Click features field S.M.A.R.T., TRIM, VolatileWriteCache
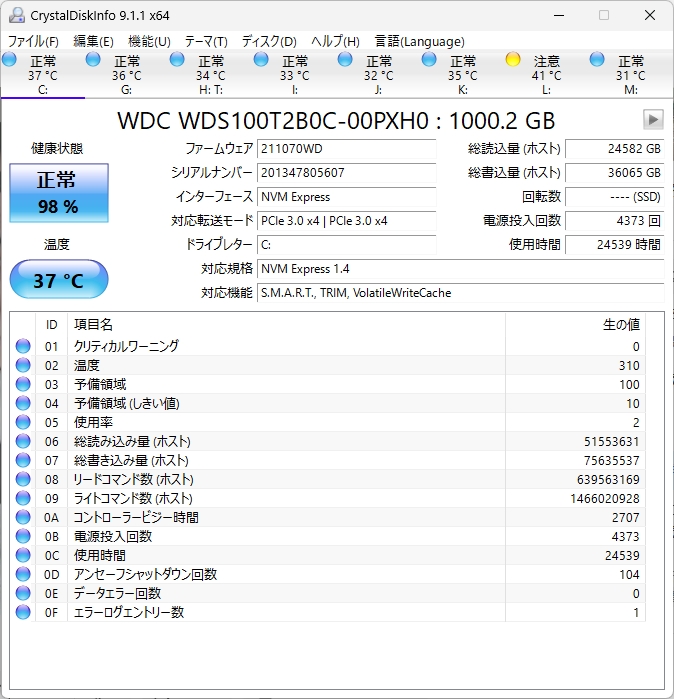 460,293
